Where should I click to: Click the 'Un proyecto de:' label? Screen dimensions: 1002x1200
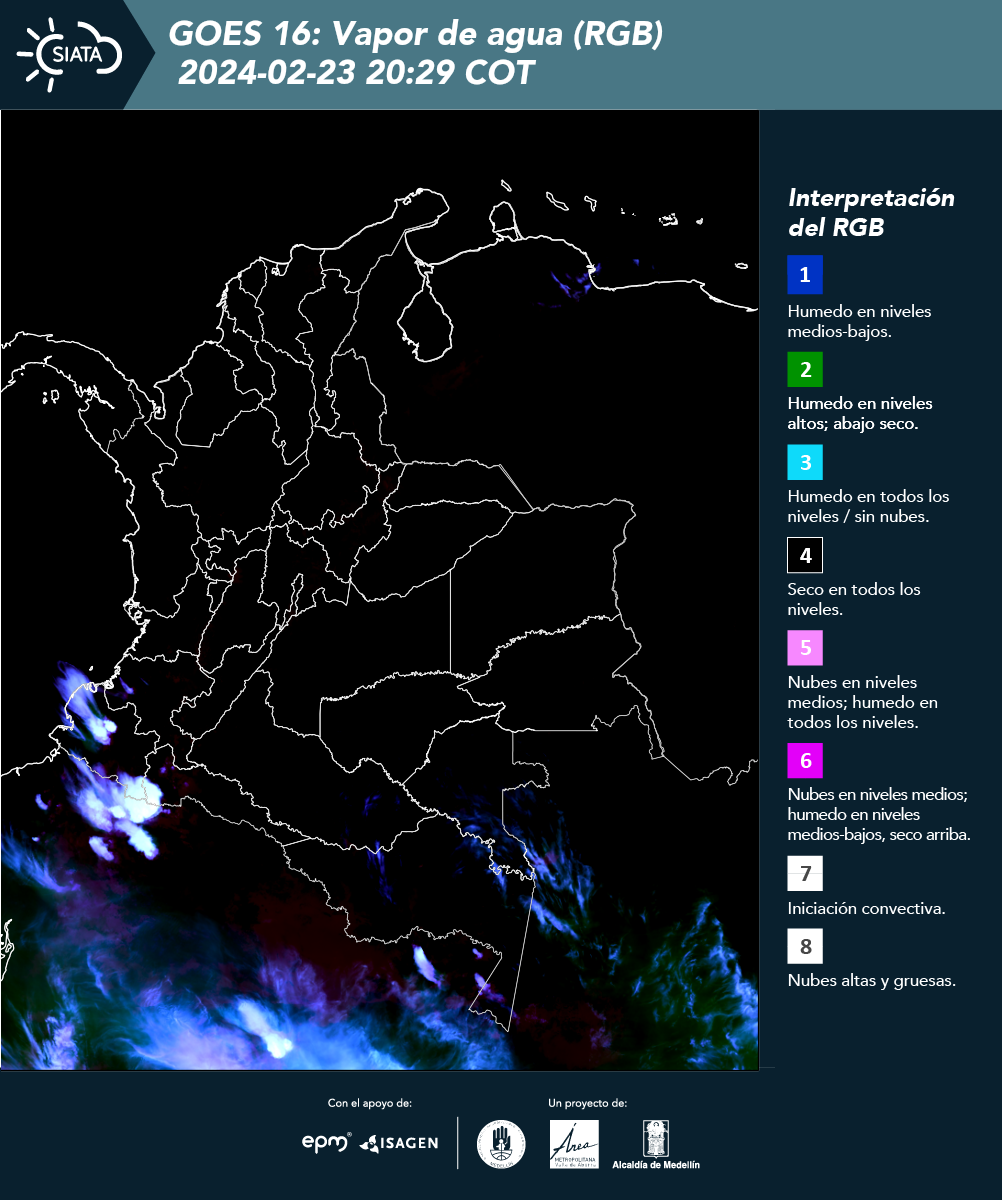point(588,1103)
